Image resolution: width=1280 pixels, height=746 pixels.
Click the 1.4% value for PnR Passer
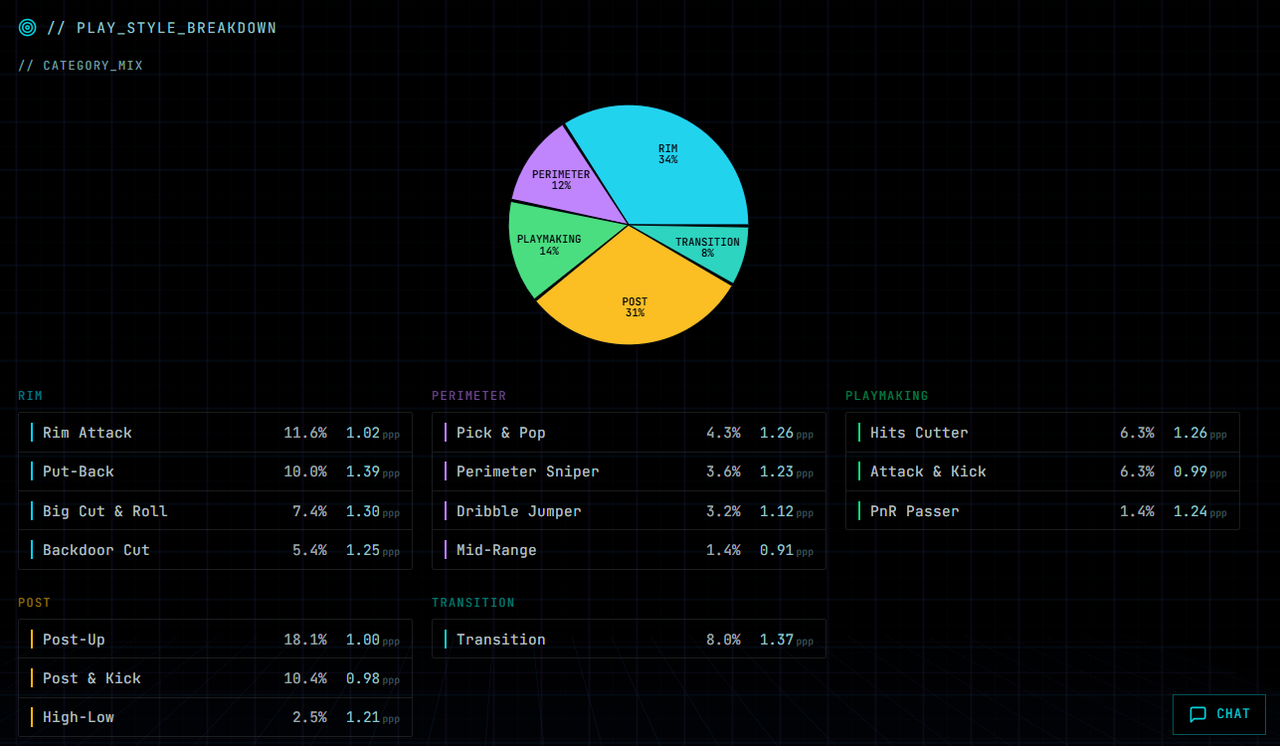click(x=1137, y=511)
